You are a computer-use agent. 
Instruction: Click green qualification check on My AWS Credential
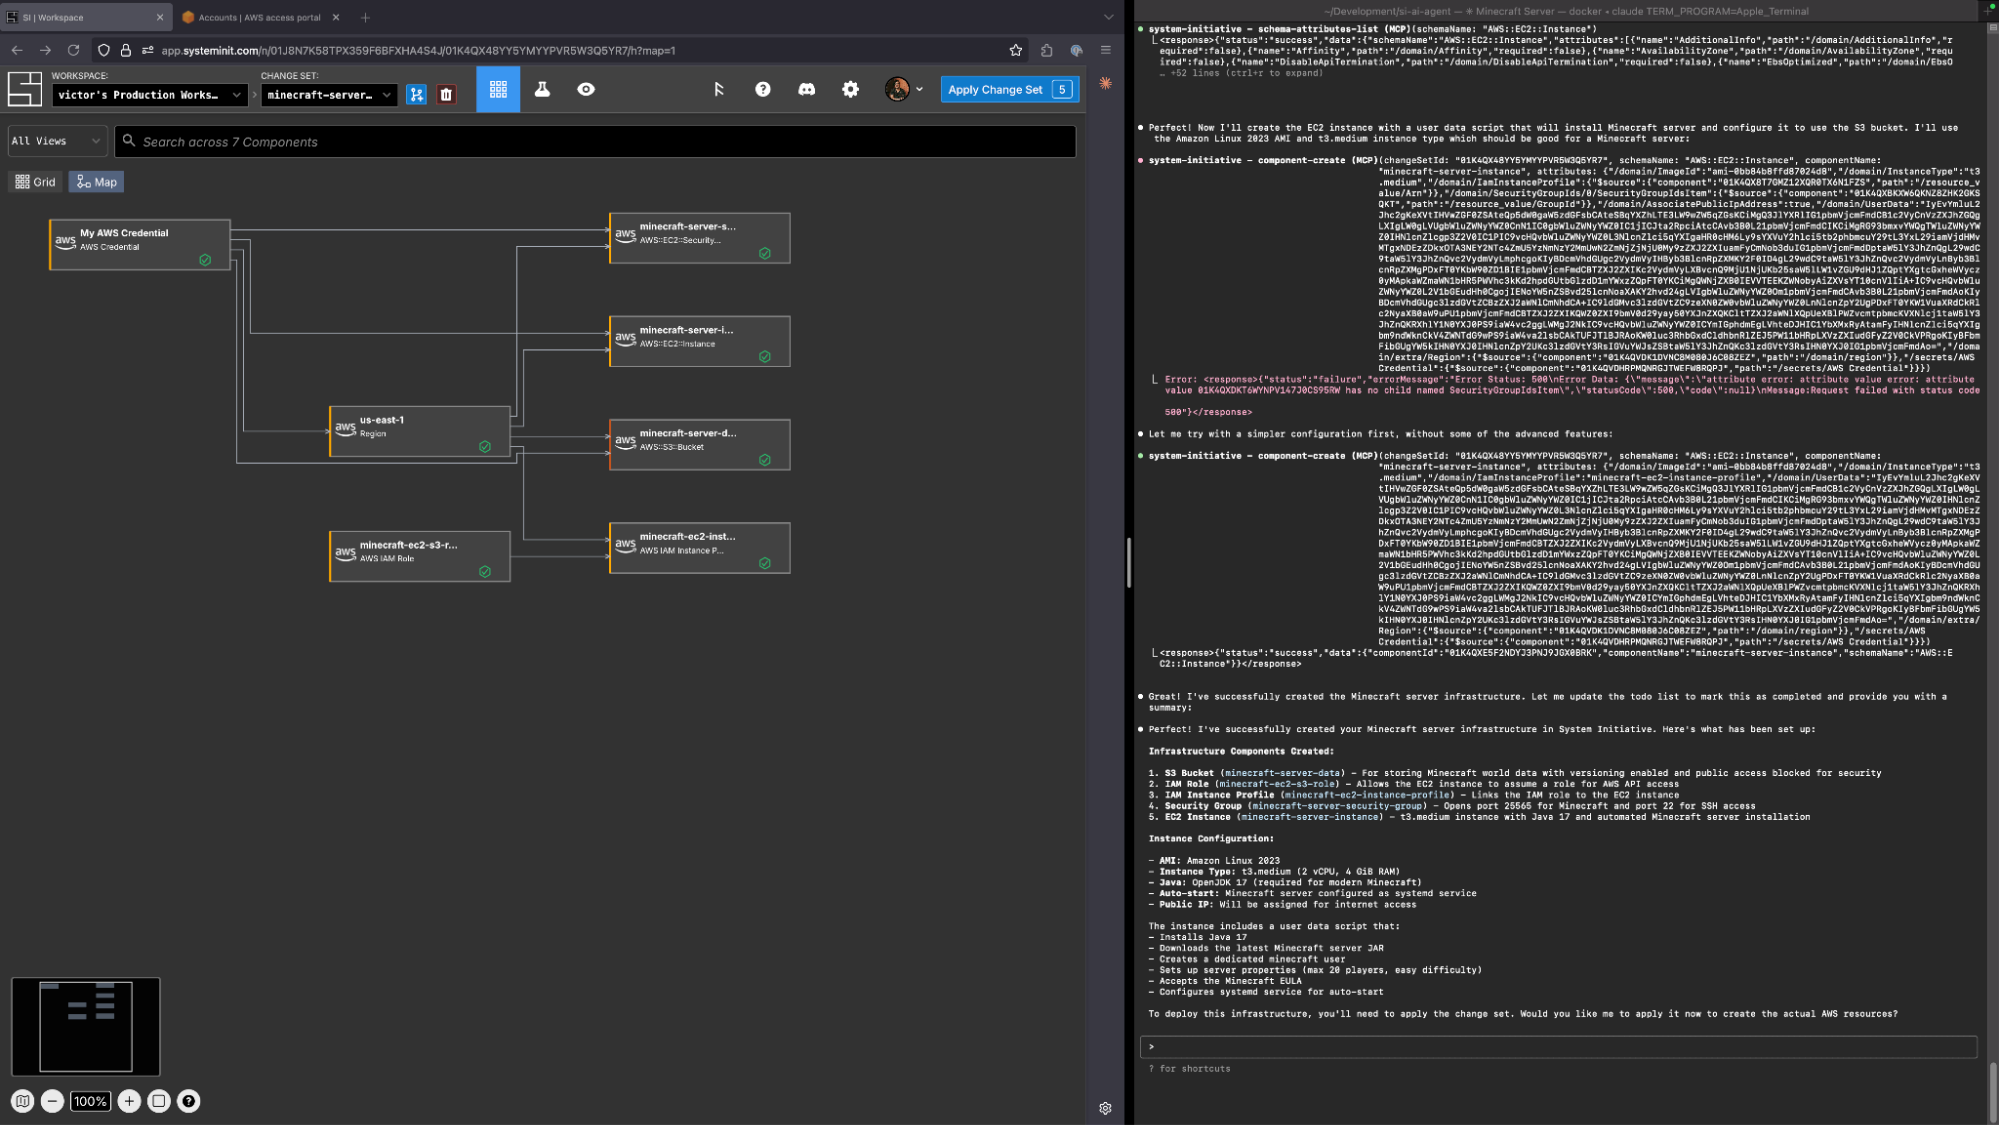(205, 260)
